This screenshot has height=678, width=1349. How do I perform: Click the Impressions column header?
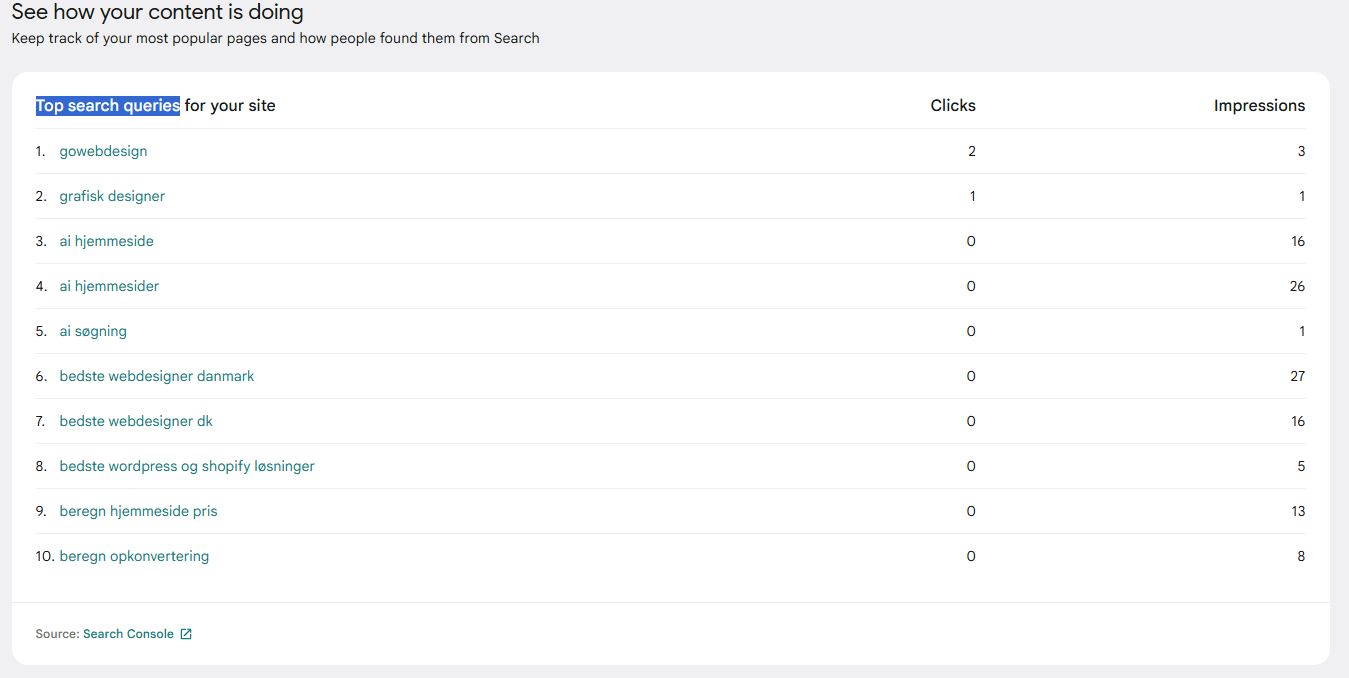point(1259,105)
